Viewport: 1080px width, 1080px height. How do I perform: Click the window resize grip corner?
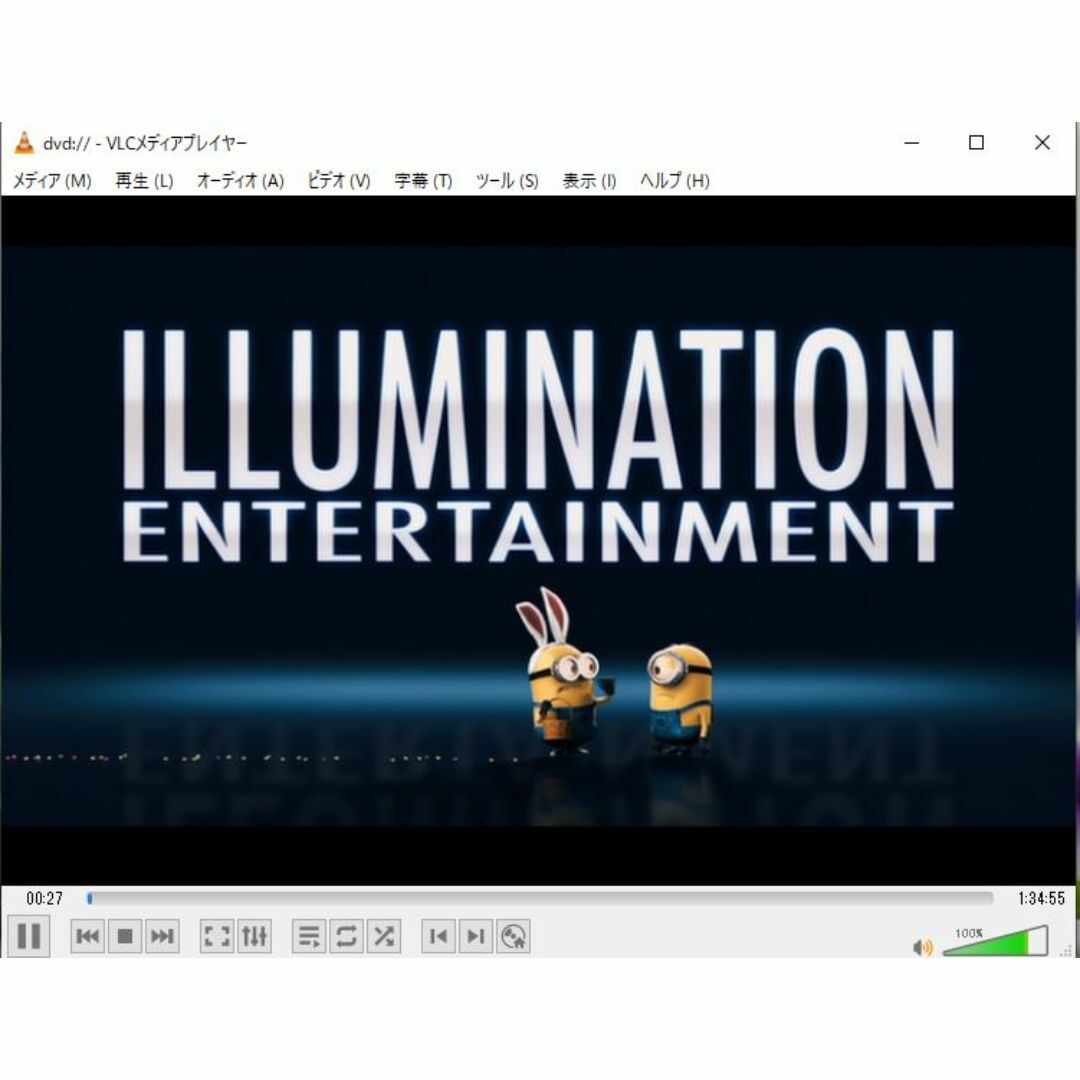pos(1067,950)
